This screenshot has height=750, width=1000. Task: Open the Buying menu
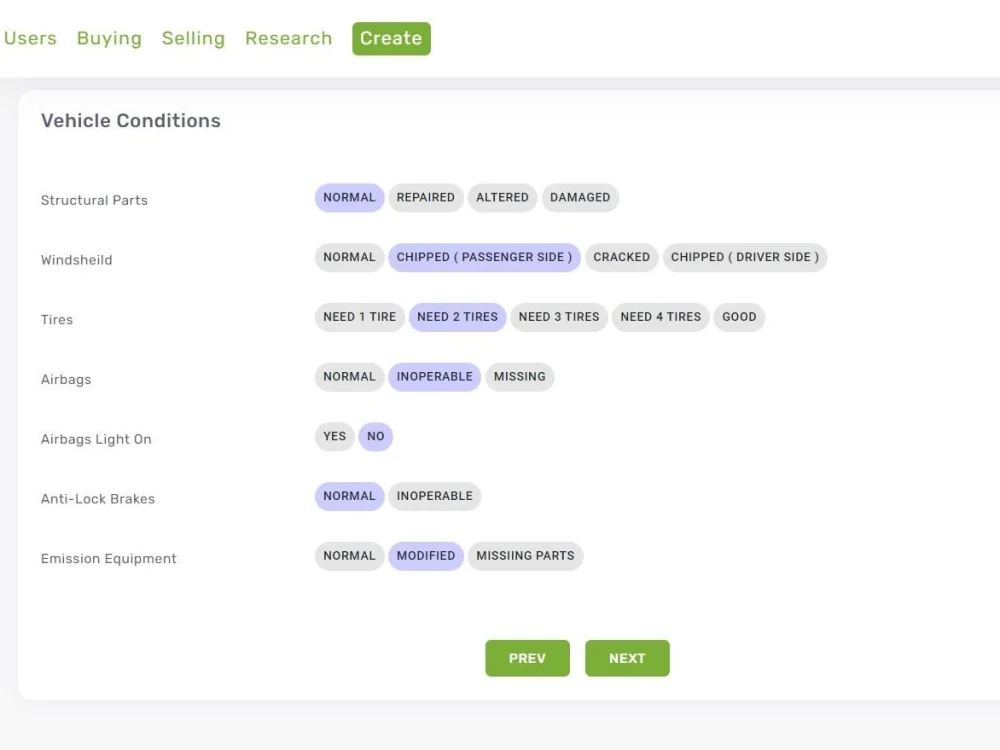[x=109, y=38]
